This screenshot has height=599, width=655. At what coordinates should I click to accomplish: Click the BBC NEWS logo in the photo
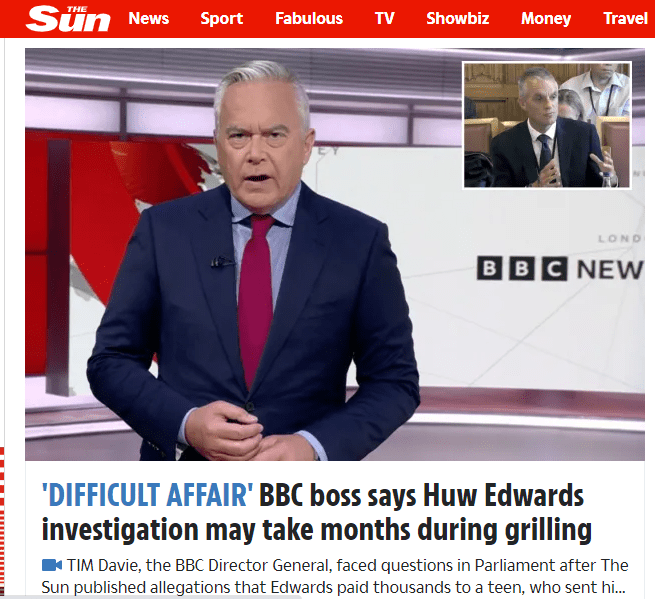pos(560,269)
